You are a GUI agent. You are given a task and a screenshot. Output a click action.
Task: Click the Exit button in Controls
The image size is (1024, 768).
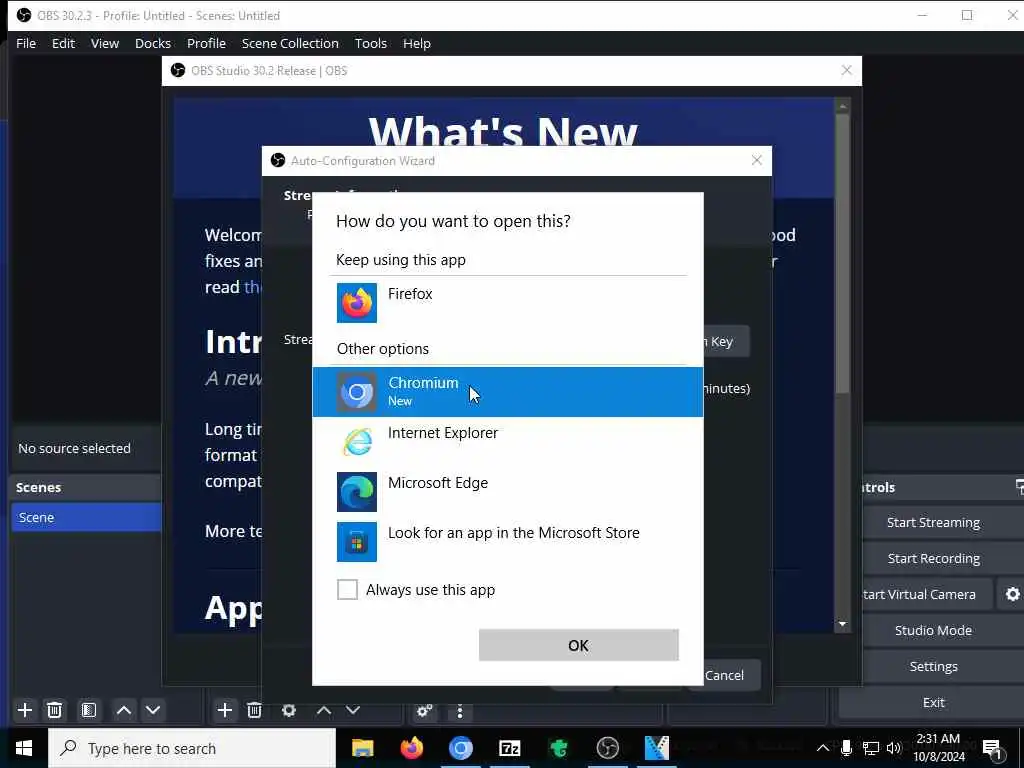[933, 702]
